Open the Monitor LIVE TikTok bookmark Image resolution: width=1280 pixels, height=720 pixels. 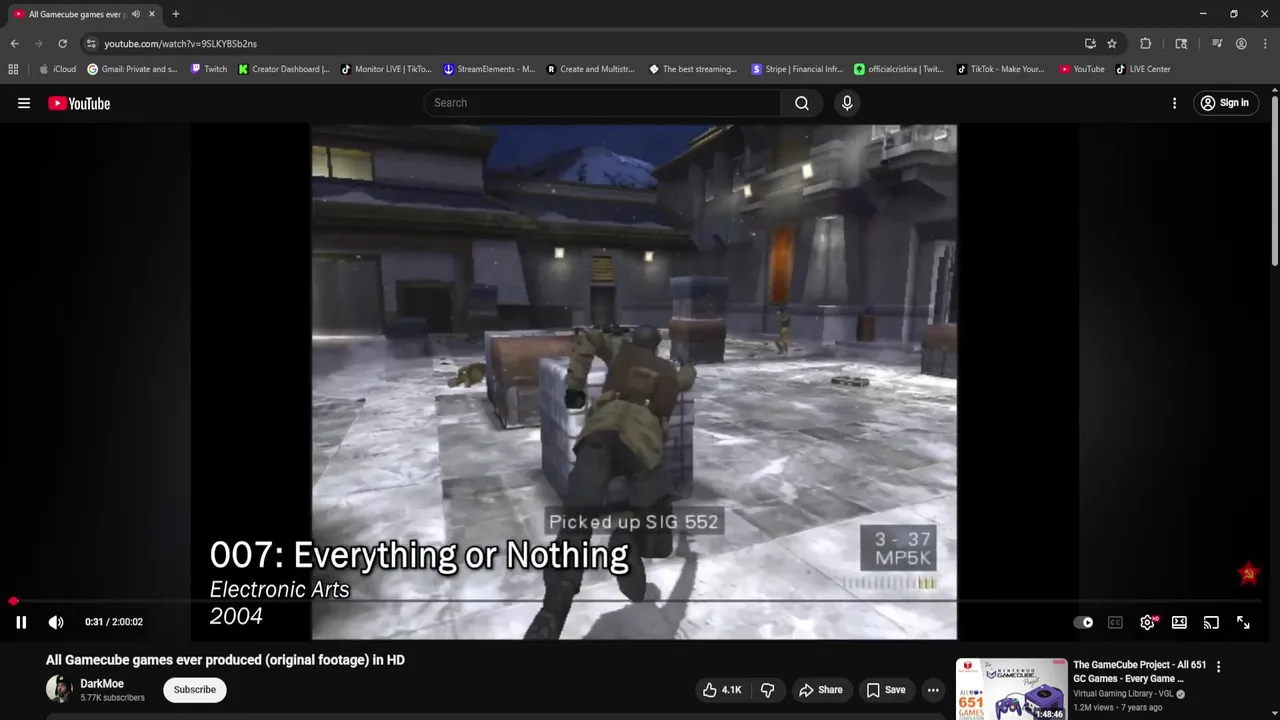[386, 69]
